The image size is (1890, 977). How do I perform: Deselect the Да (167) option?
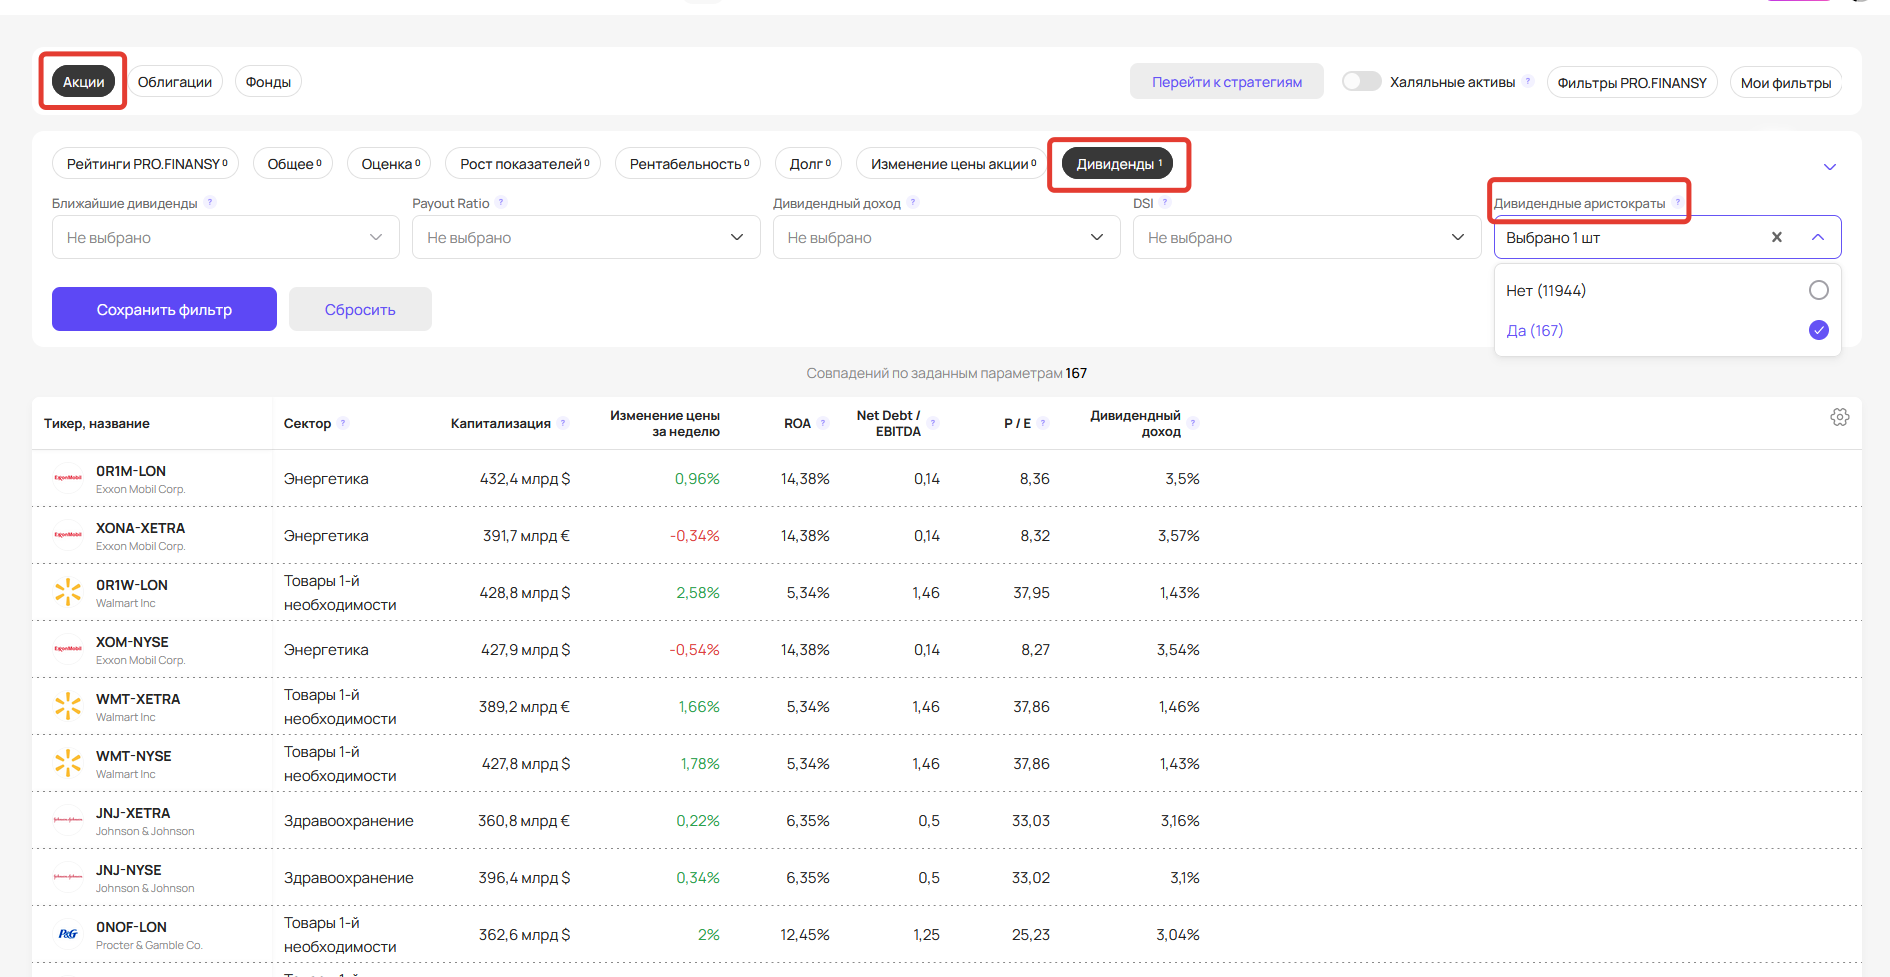(1818, 330)
